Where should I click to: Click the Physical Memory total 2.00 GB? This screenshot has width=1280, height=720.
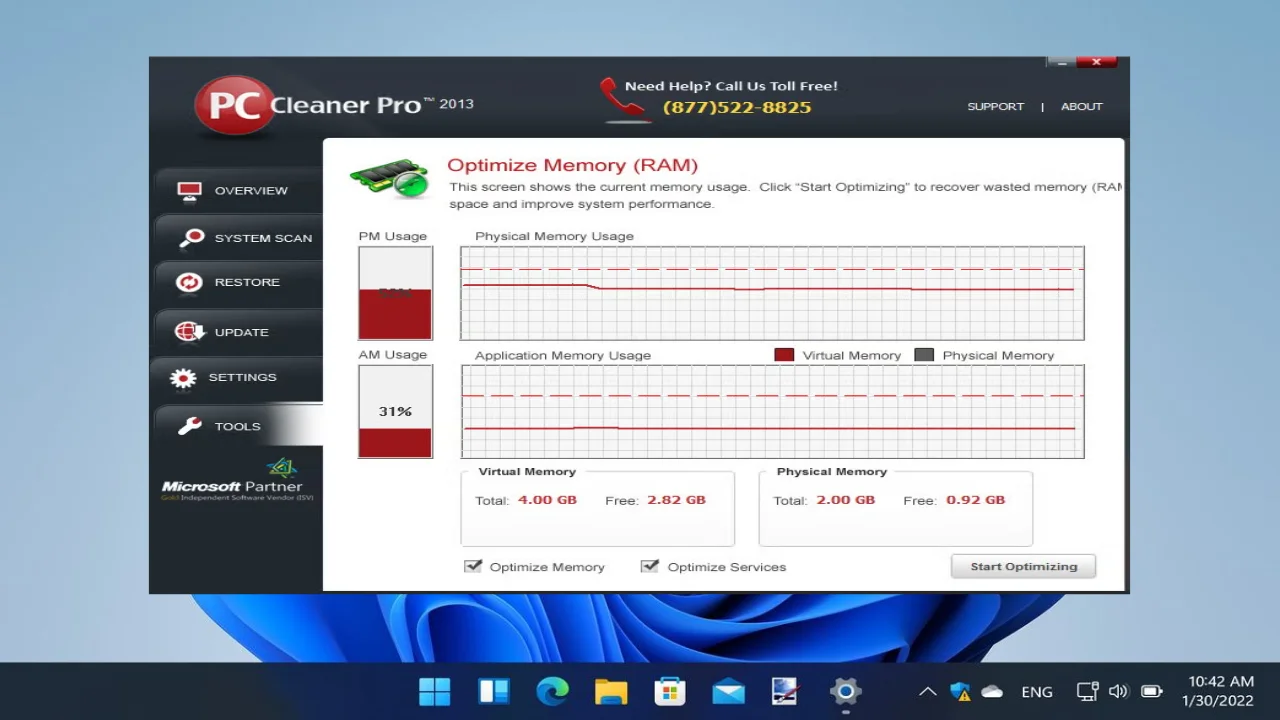[x=845, y=500]
